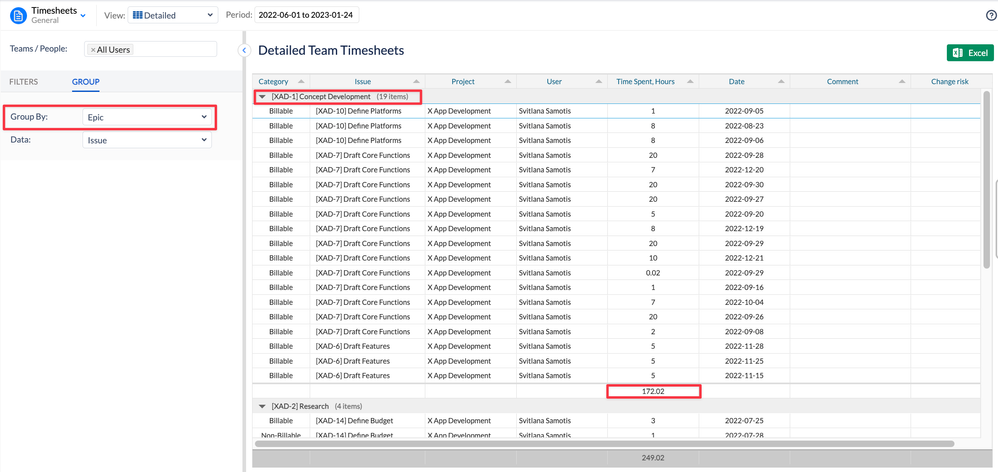This screenshot has height=472, width=998.
Task: Open the Group By Epic dropdown
Action: (x=146, y=117)
